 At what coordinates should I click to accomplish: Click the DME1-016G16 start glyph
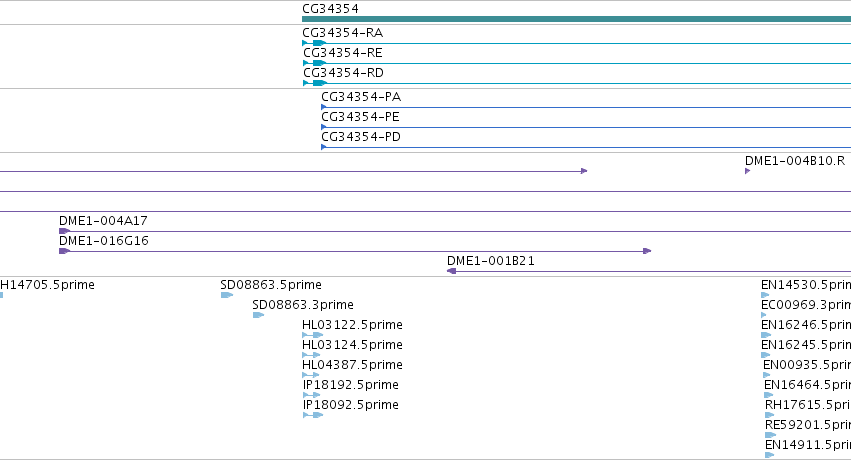[65, 252]
